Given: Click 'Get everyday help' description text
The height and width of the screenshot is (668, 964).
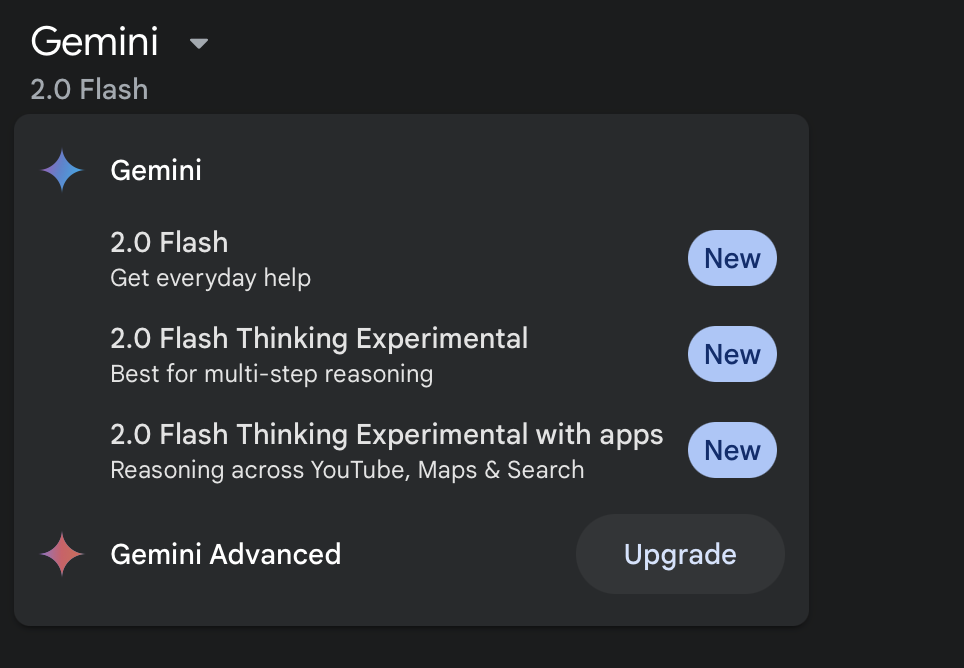Looking at the screenshot, I should (x=210, y=278).
